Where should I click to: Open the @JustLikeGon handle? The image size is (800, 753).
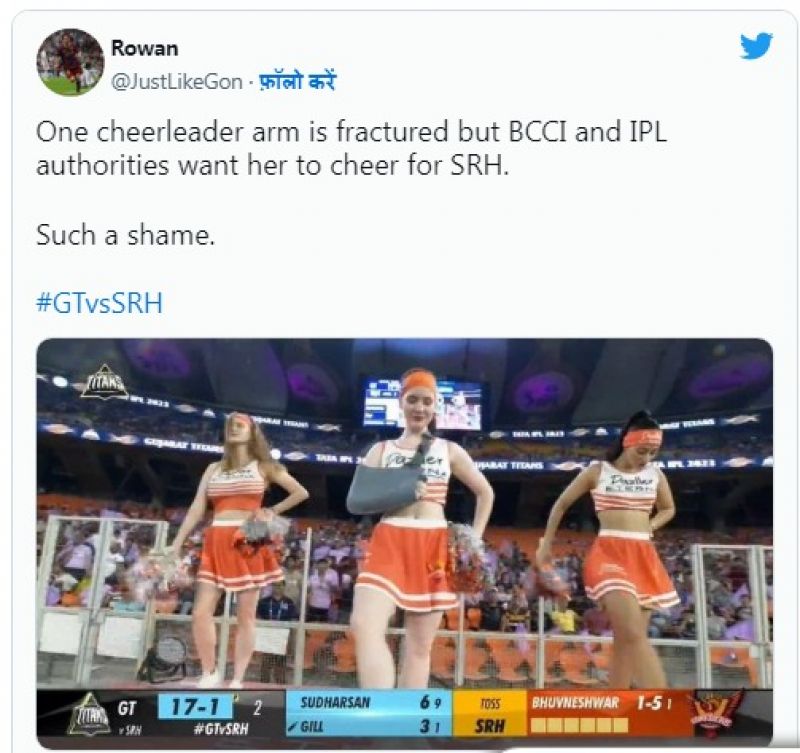[177, 82]
